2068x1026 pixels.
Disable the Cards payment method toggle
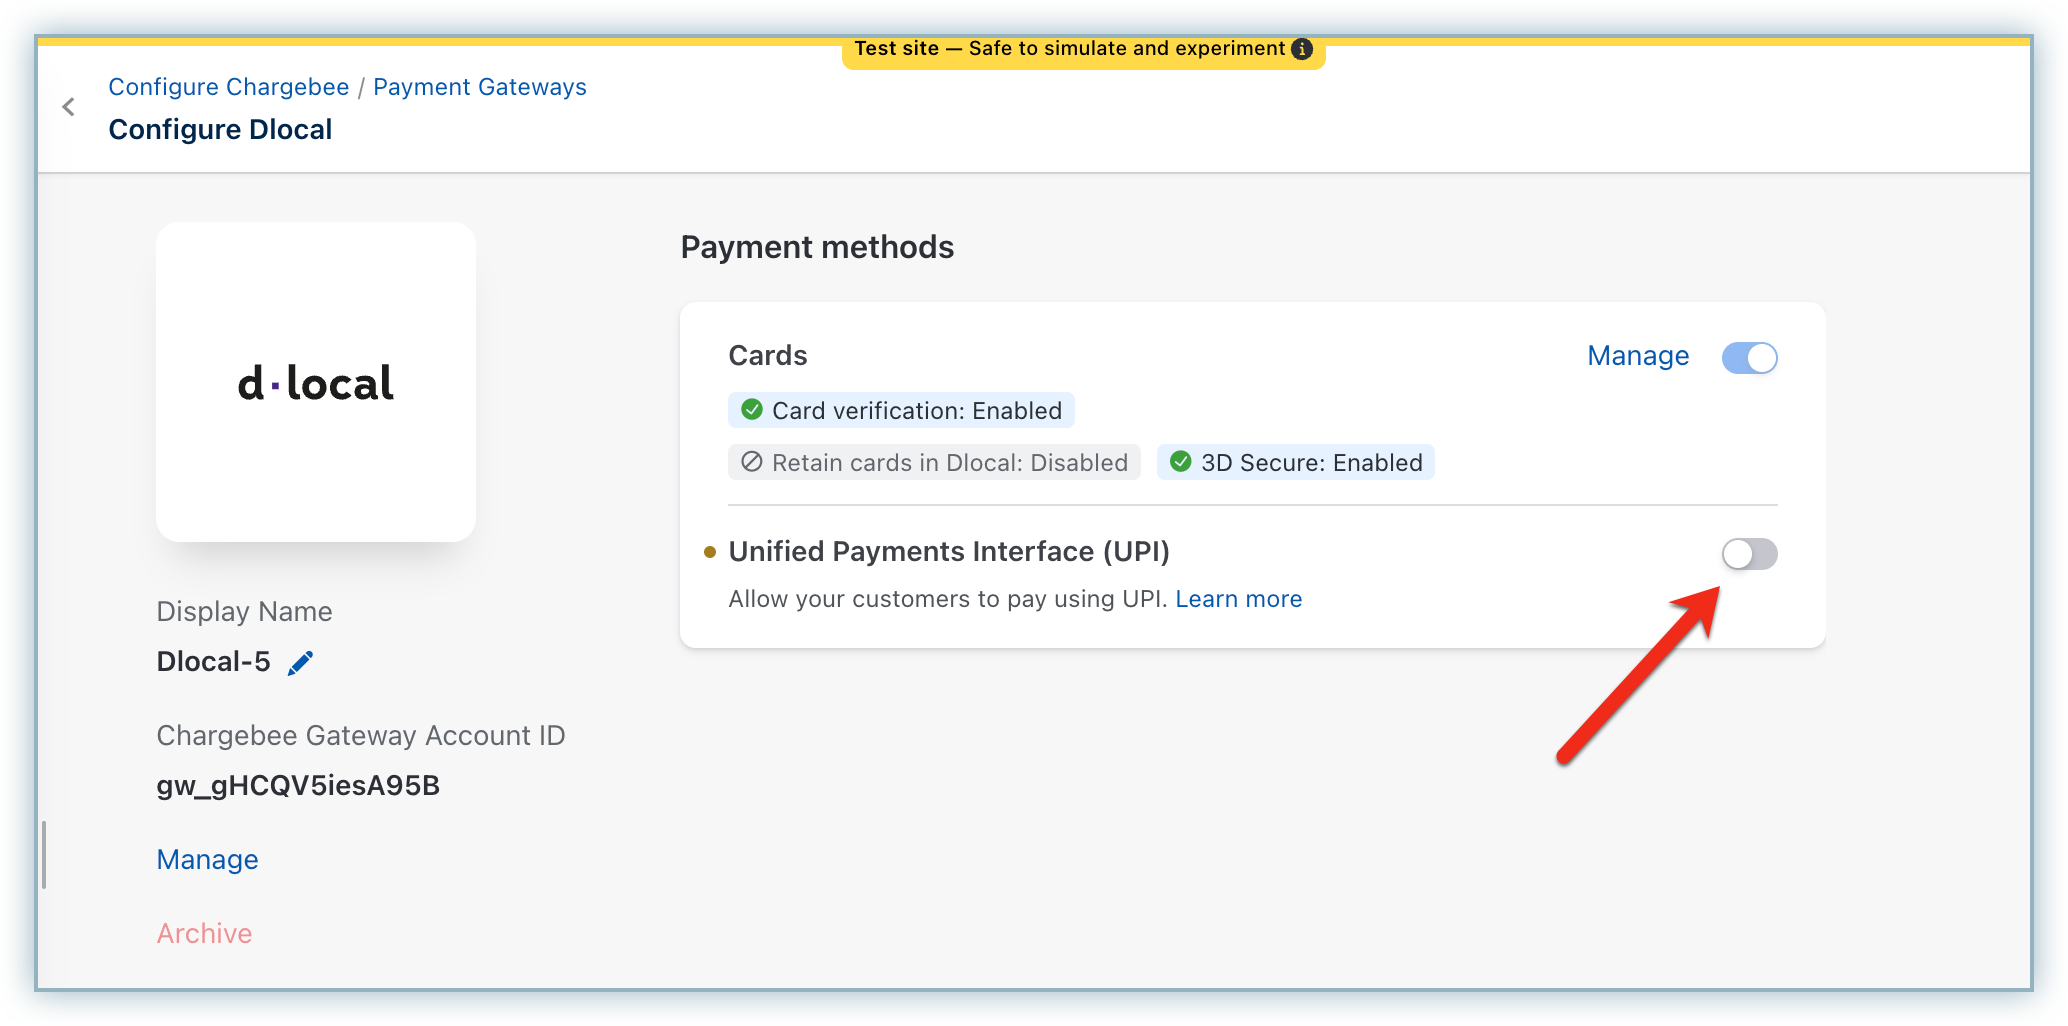tap(1749, 358)
